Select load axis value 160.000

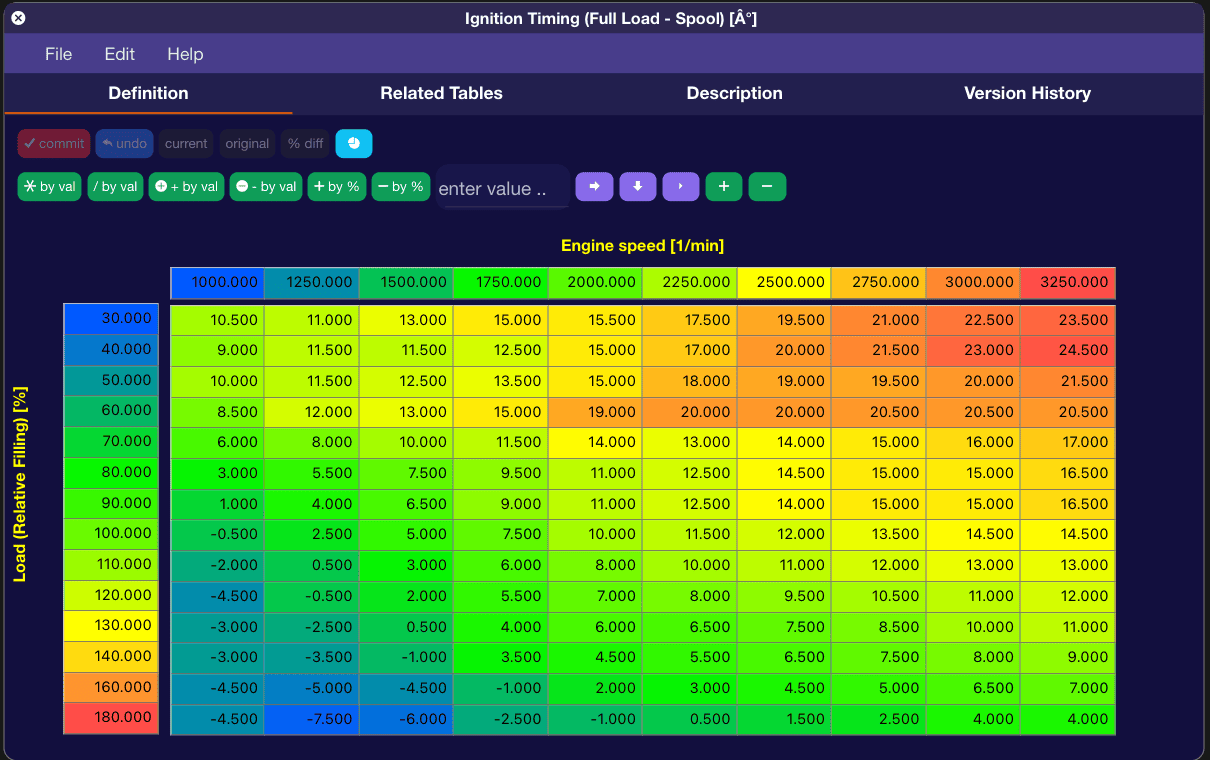pyautogui.click(x=111, y=688)
